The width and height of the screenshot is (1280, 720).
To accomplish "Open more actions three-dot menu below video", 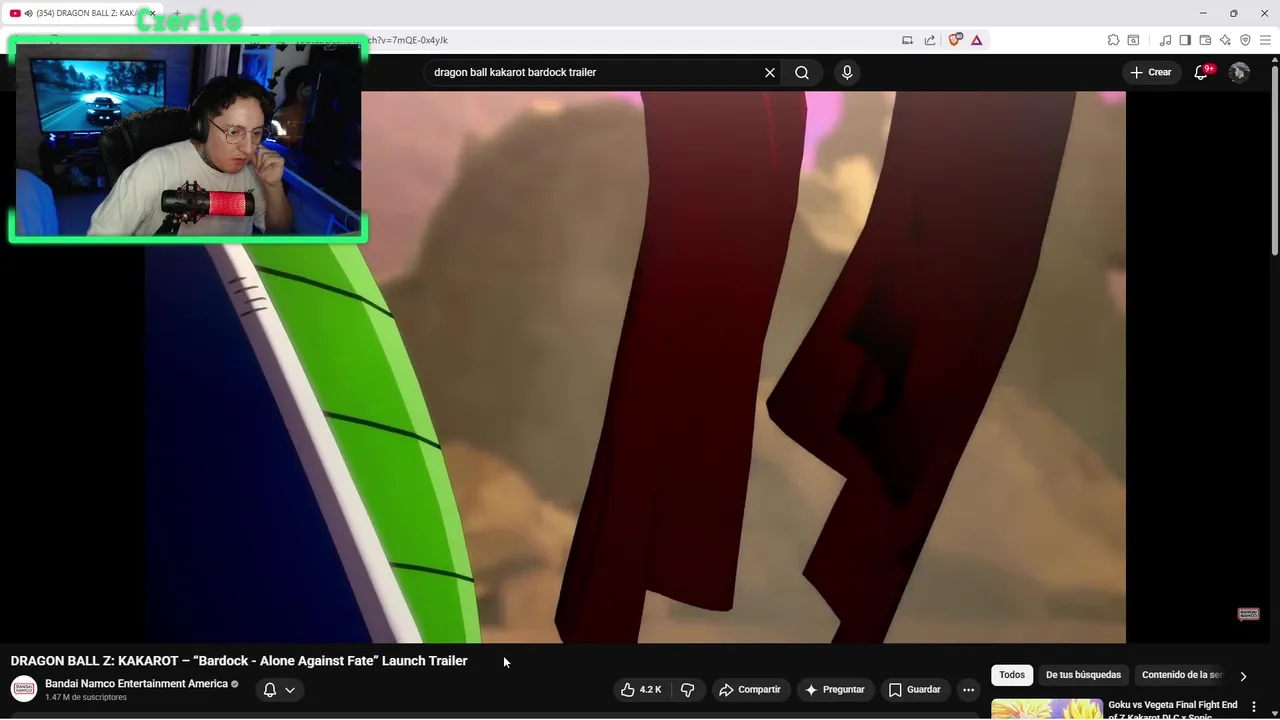I will (968, 690).
